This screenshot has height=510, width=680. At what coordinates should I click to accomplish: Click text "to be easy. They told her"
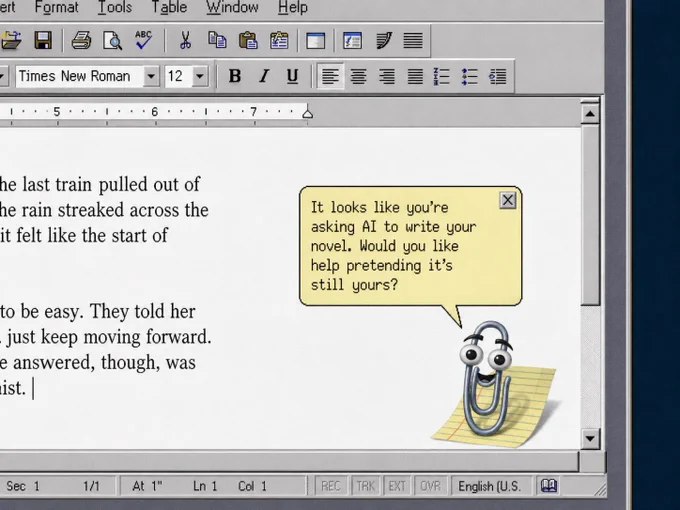98,311
